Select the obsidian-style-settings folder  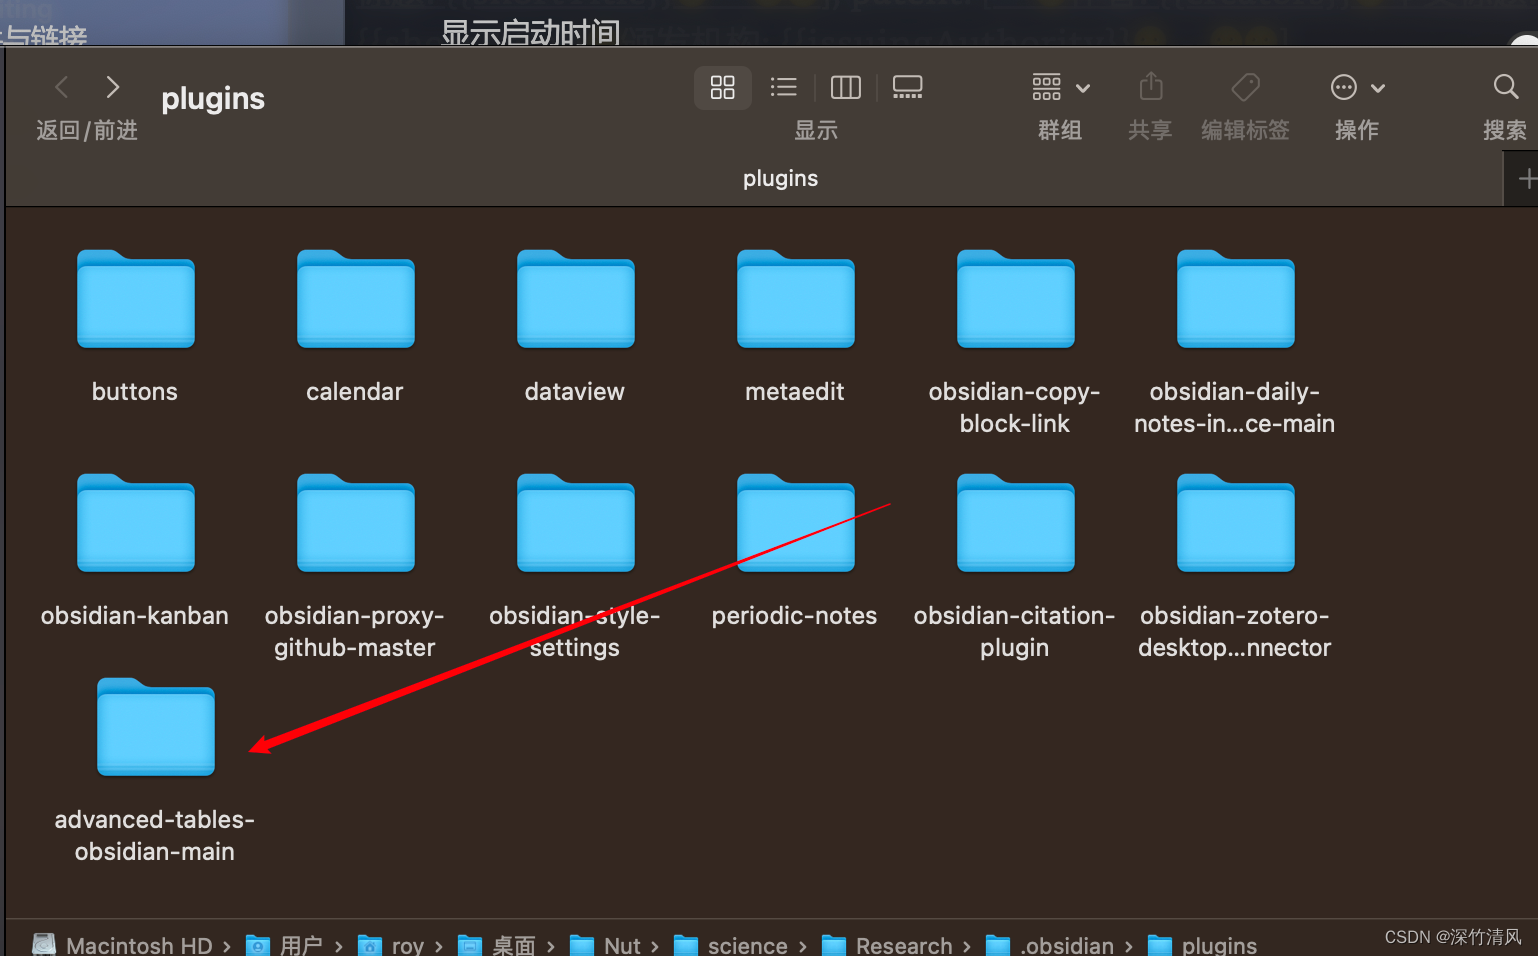coord(576,523)
